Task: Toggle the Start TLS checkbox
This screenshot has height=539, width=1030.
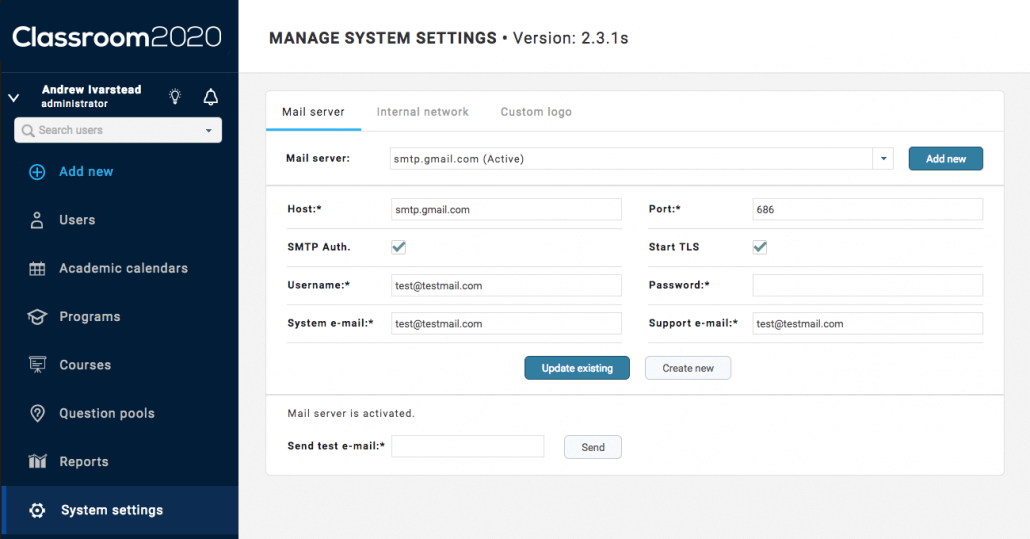Action: click(760, 247)
